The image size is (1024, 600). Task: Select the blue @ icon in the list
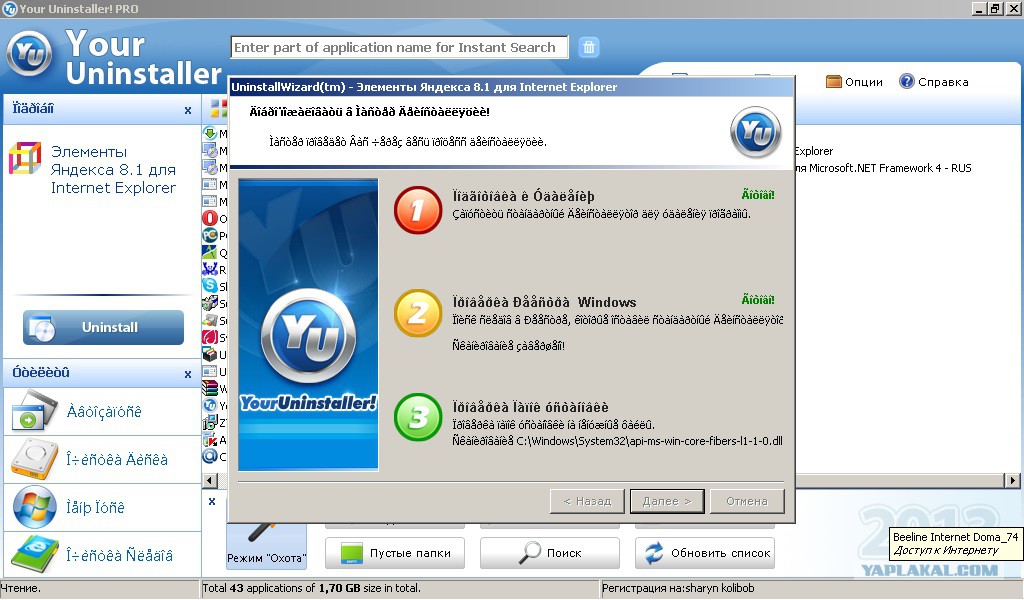[210, 456]
